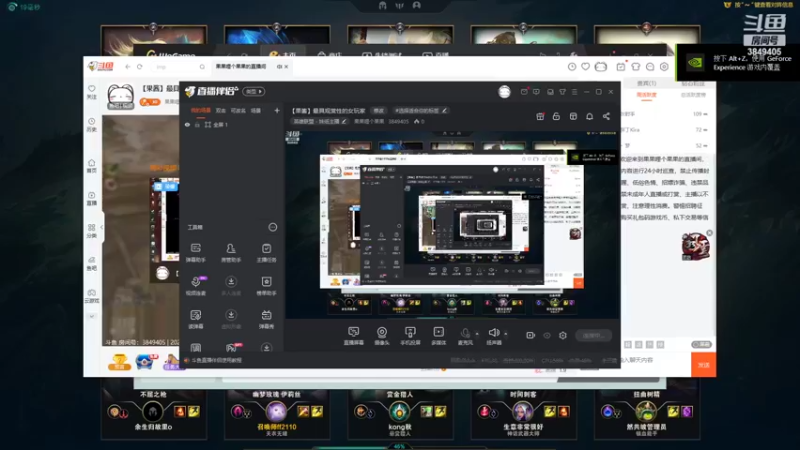The height and width of the screenshot is (450, 800).
Task: Open 历史 in Douyu left sidebar
Action: 91,125
